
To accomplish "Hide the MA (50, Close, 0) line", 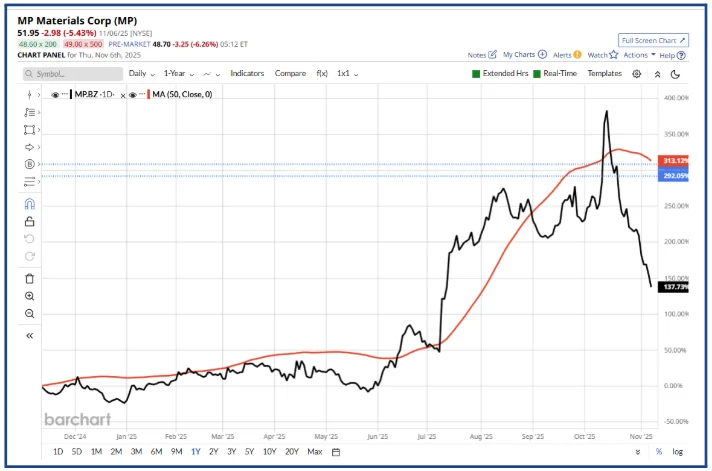I will pos(134,95).
